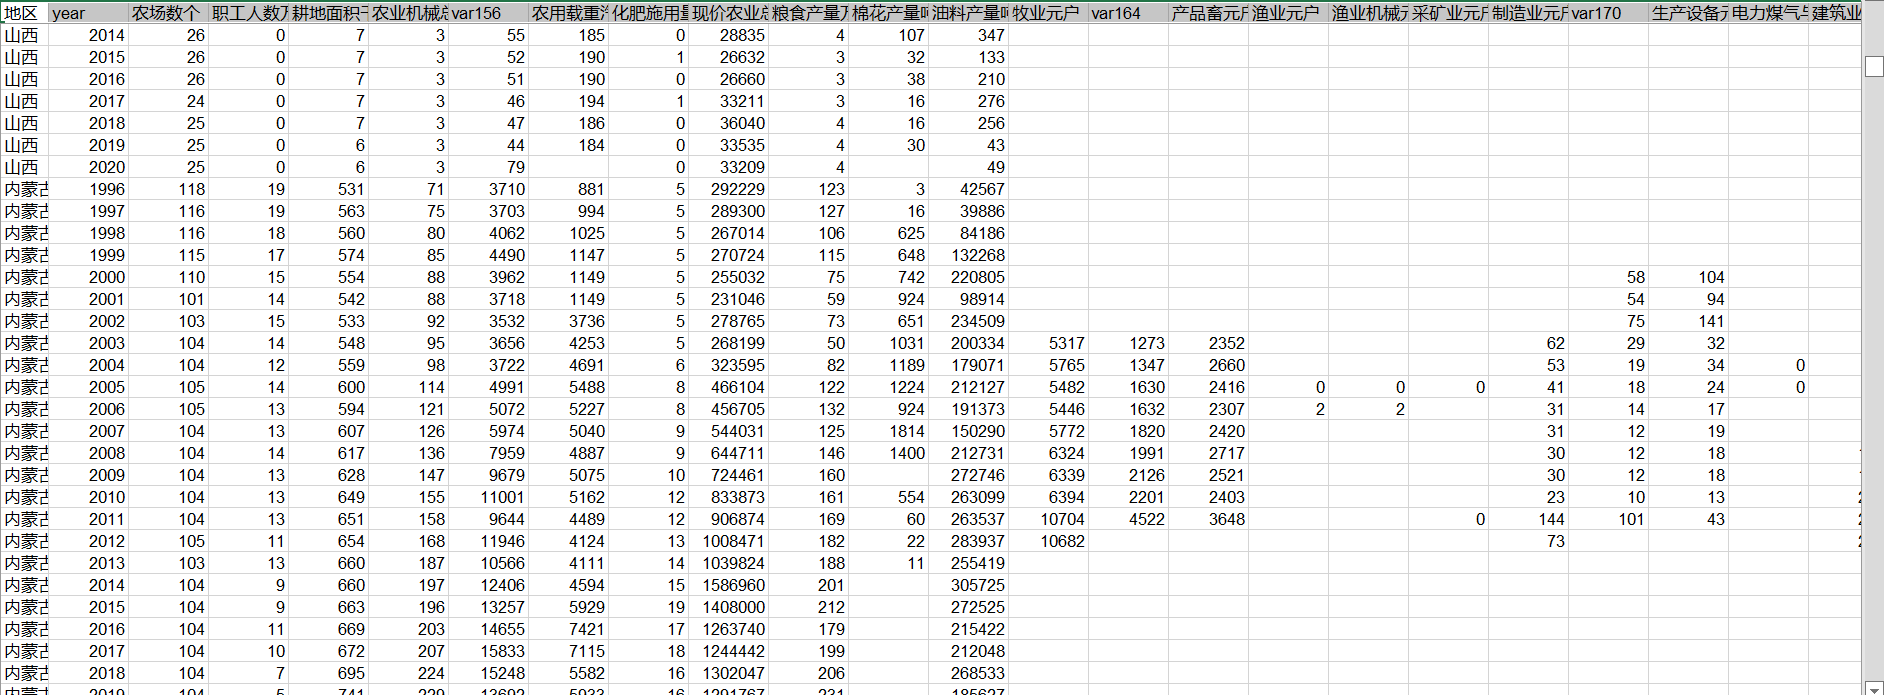
Task: Select the cell with value 3648
Action: coord(1208,519)
